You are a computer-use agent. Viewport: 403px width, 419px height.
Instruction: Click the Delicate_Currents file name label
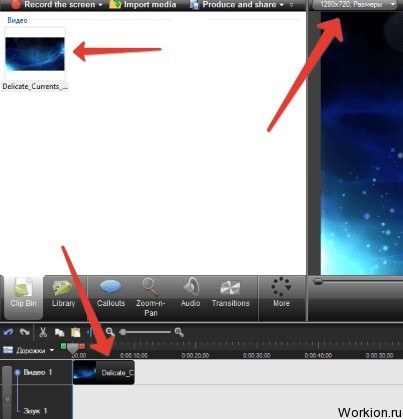pyautogui.click(x=35, y=86)
